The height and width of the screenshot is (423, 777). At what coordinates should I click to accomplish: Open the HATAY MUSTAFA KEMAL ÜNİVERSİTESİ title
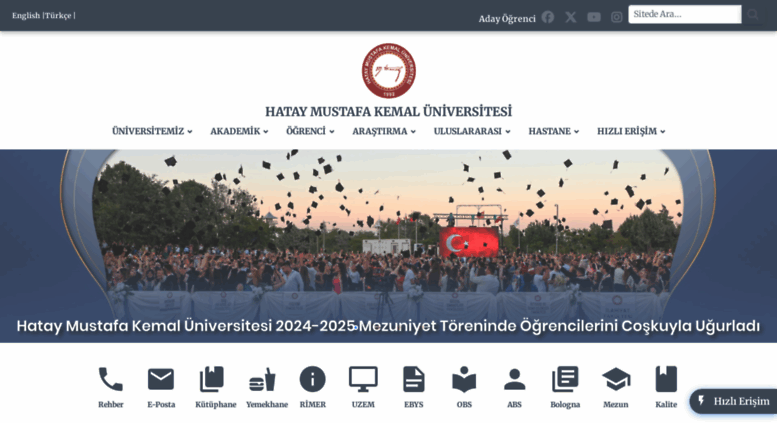point(388,111)
